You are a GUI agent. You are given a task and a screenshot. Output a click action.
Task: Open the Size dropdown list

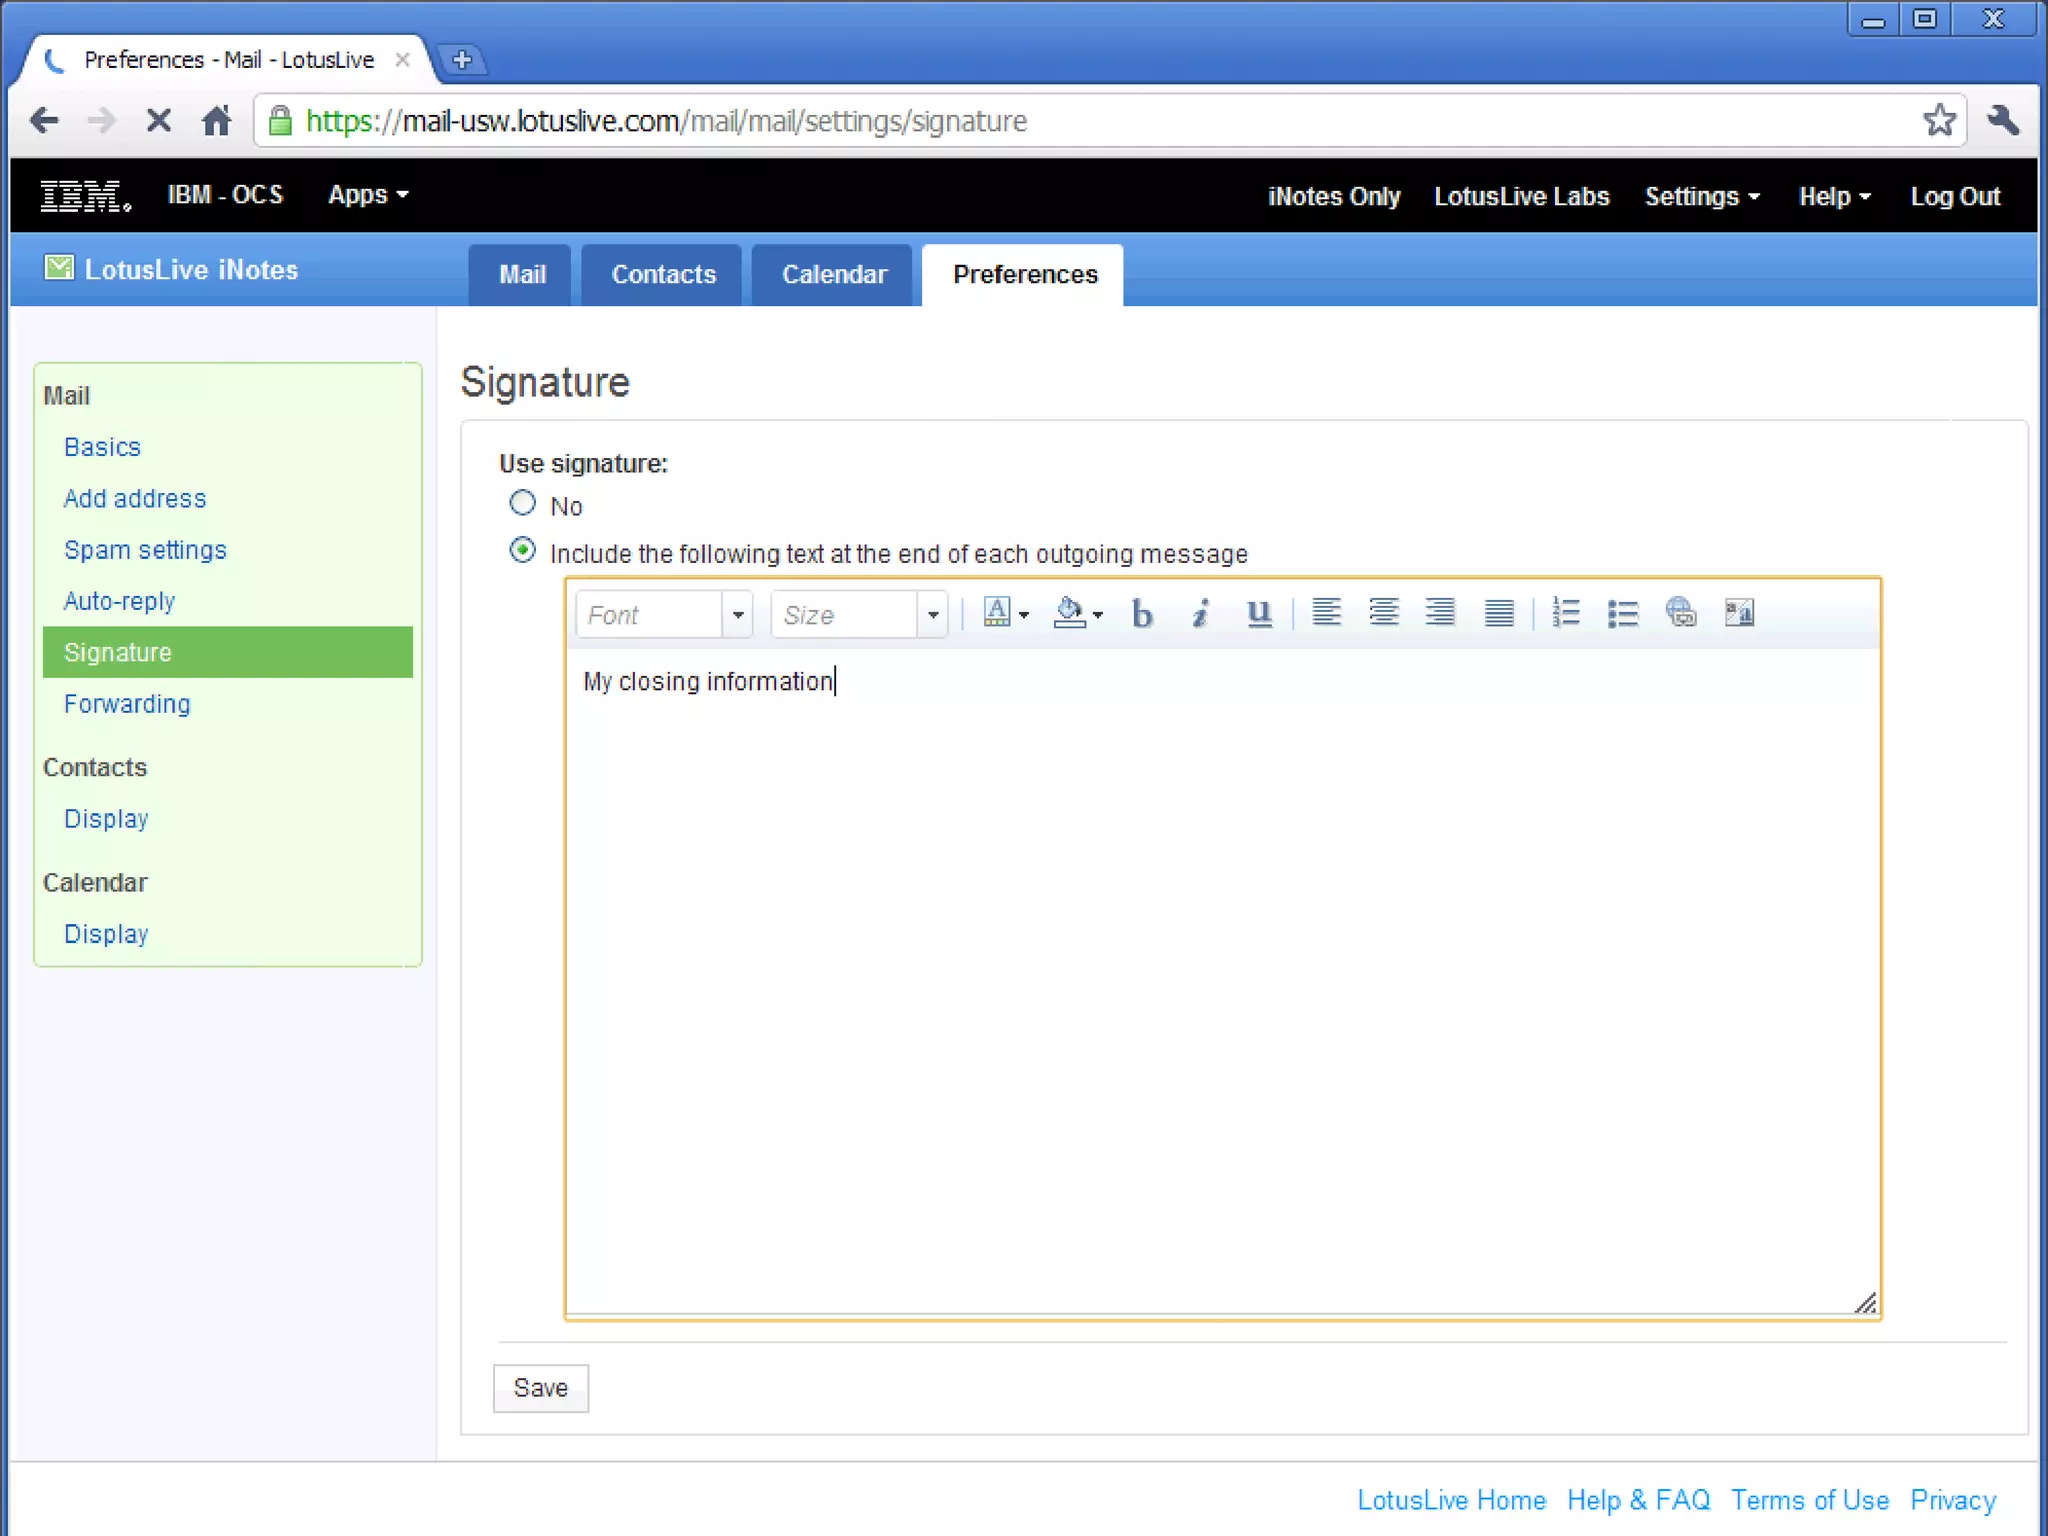pos(932,615)
